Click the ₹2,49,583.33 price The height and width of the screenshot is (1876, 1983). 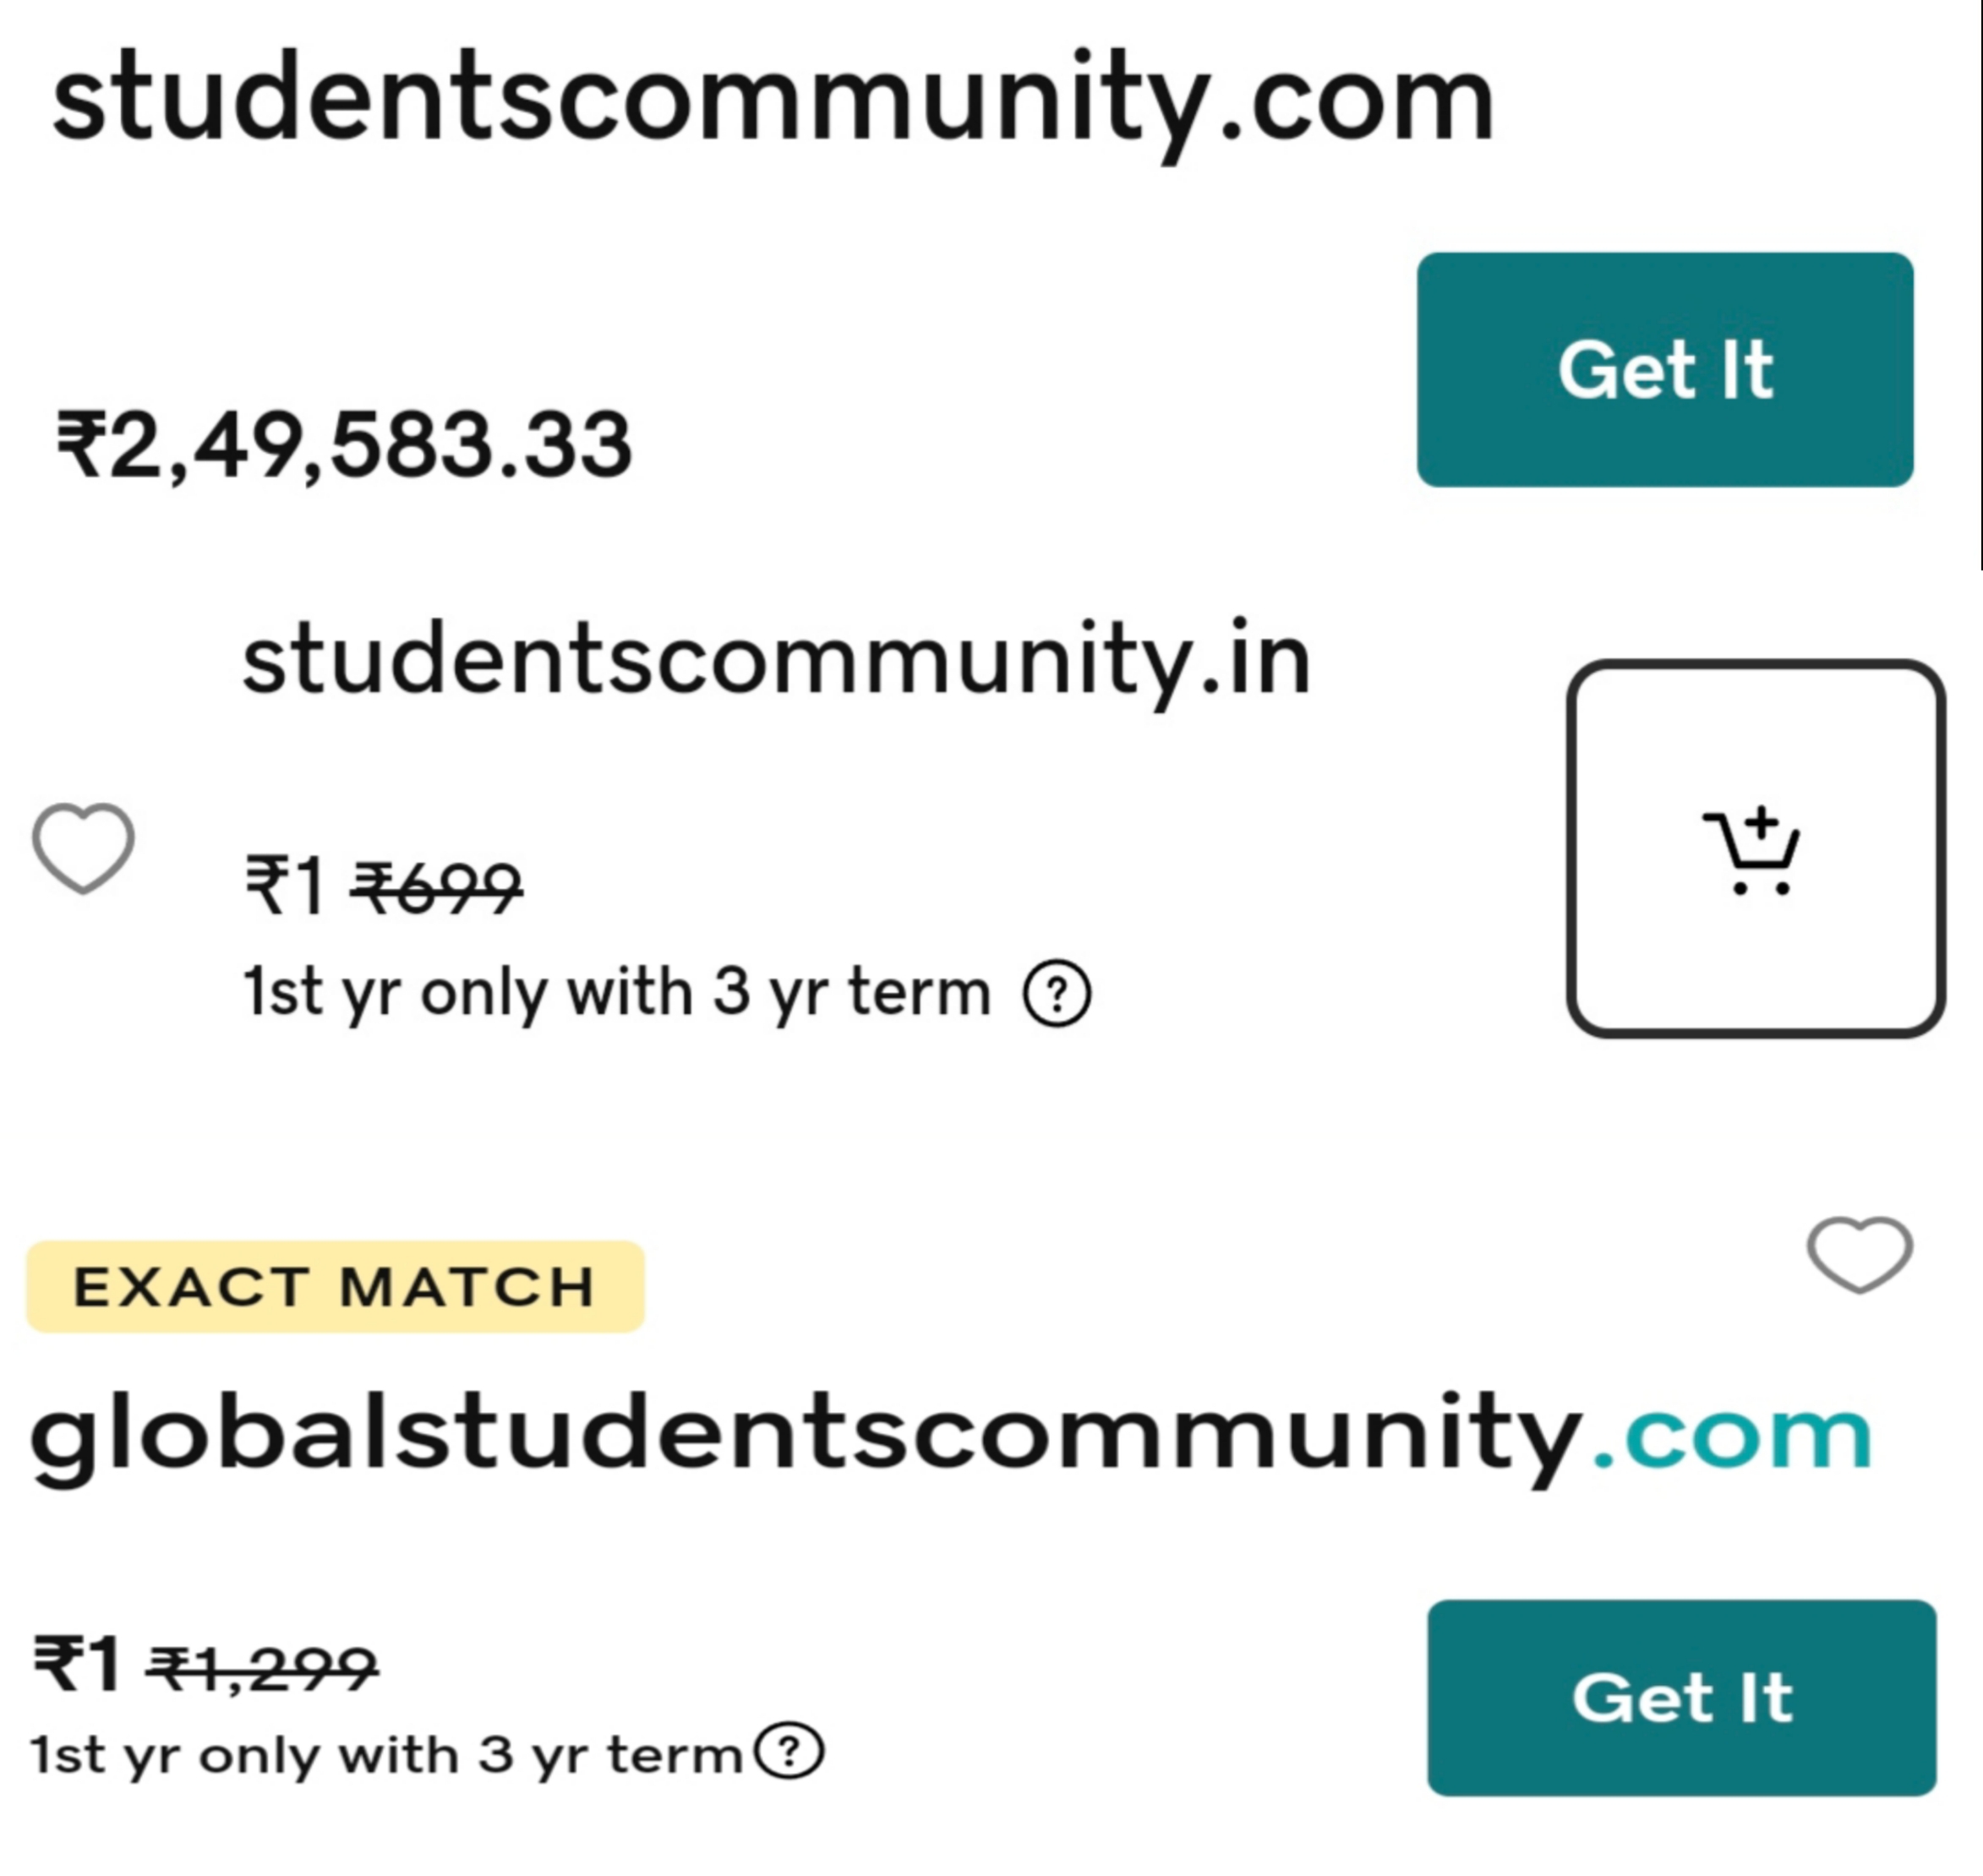click(x=345, y=445)
